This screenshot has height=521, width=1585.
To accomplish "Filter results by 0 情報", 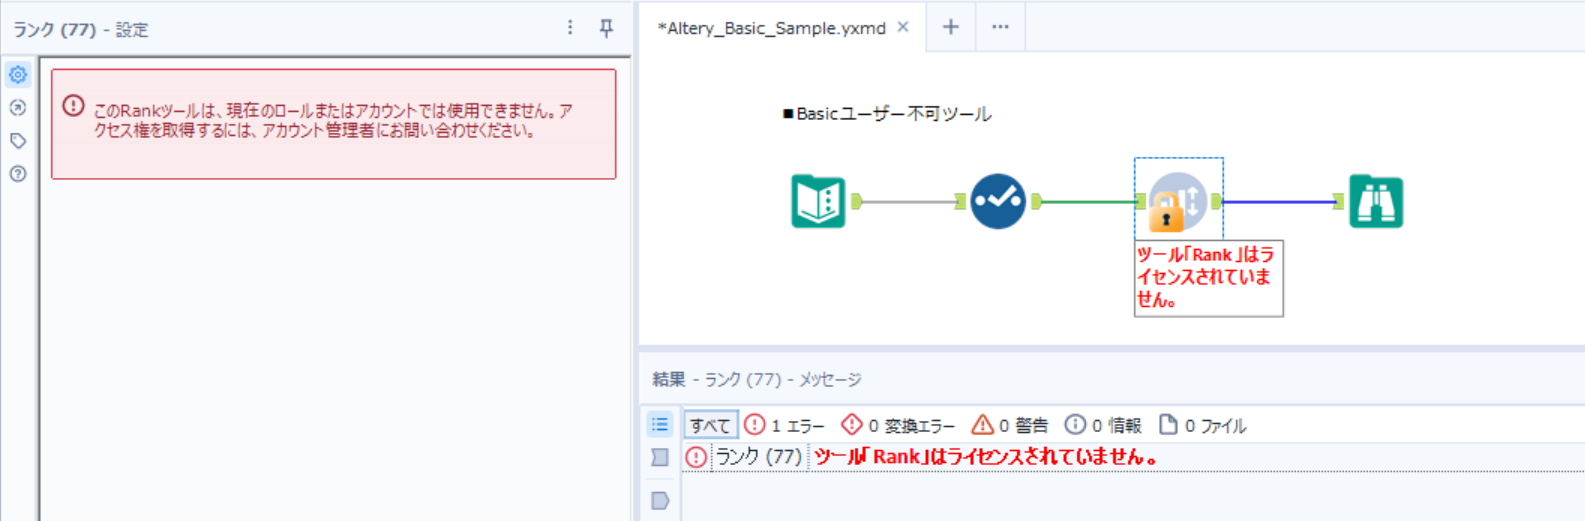I will coord(1103,425).
